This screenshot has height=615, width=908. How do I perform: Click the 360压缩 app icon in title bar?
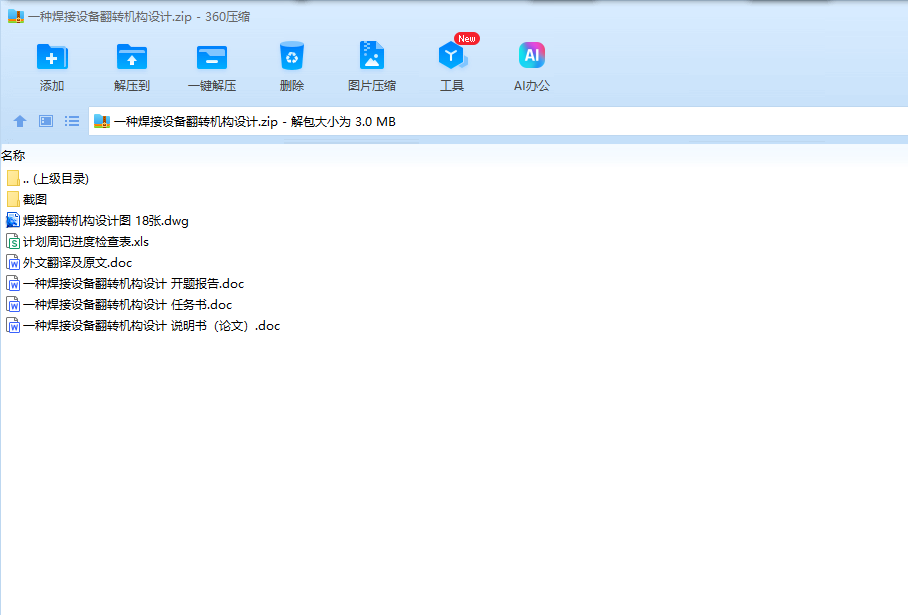16,16
